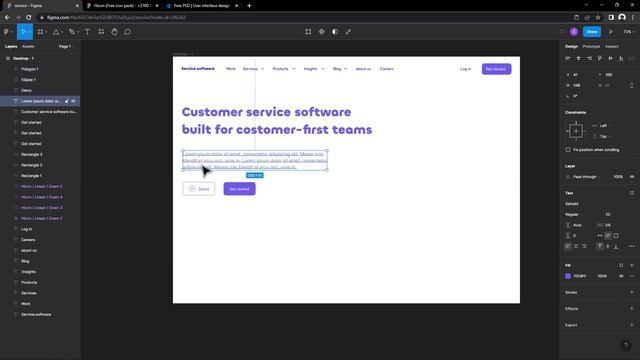Open the Figma main menu icon
Screen dimensions: 640x360
[x=6, y=32]
